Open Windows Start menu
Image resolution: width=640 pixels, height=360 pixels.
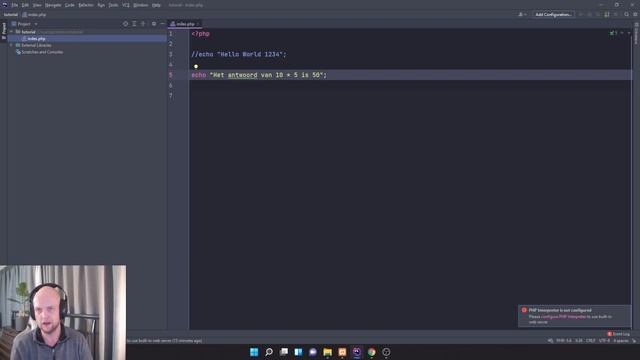point(254,352)
